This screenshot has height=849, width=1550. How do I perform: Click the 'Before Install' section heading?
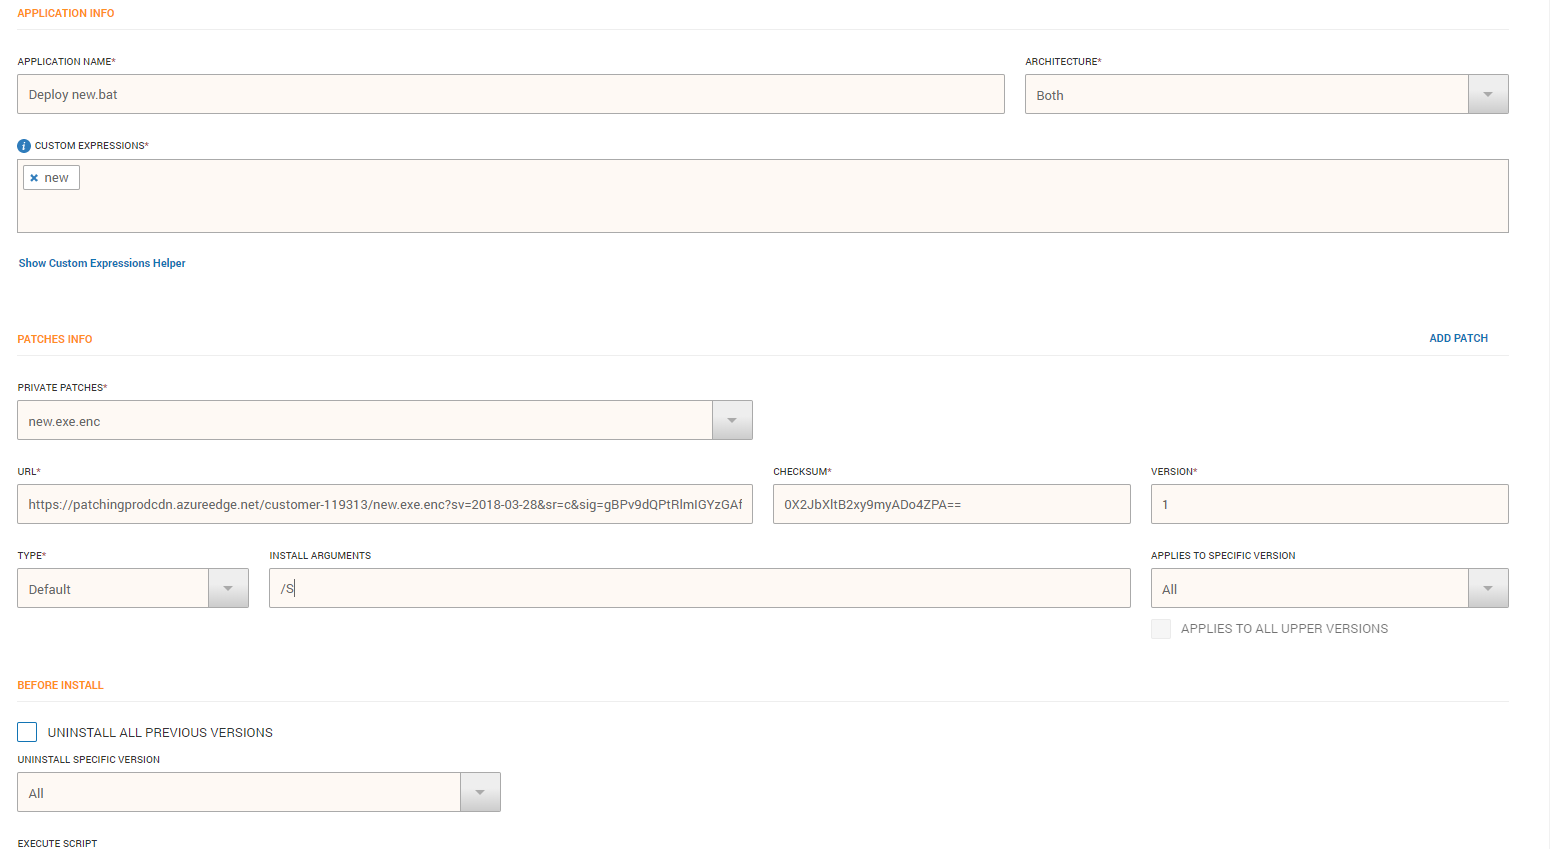coord(60,685)
